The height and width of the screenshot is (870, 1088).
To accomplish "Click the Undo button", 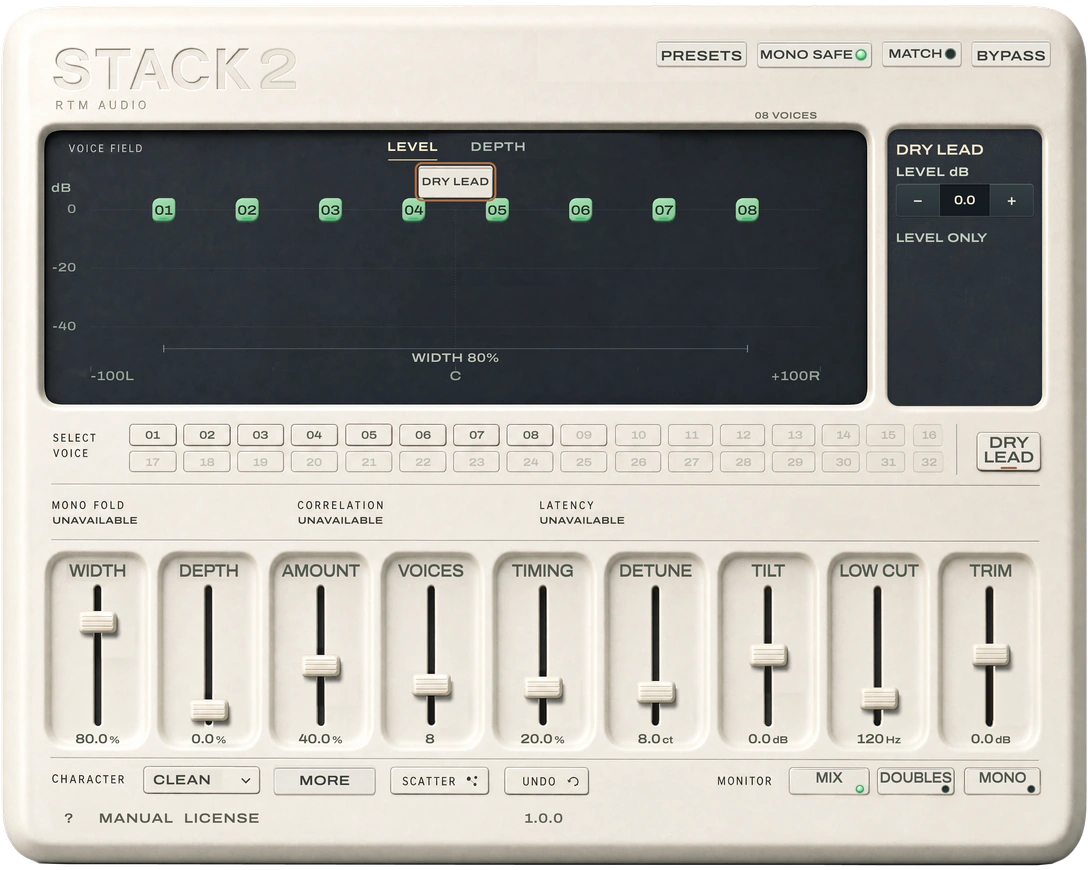I will [546, 781].
